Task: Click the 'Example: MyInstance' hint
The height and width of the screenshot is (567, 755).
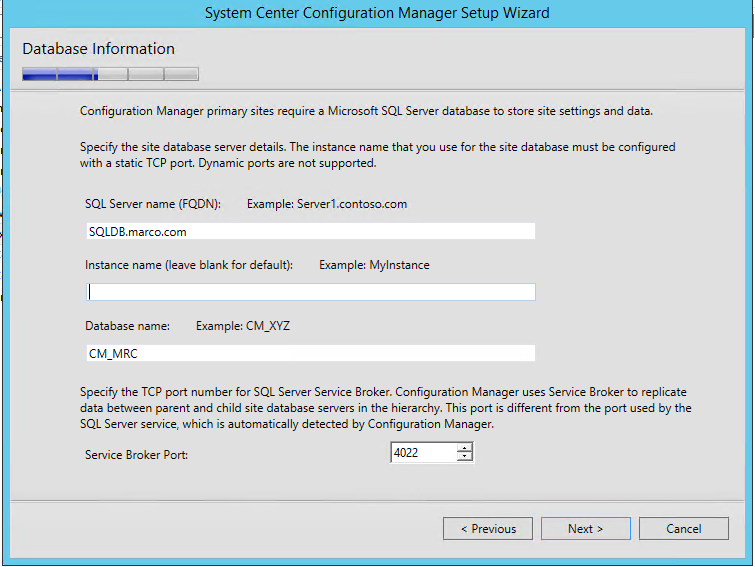Action: coord(374,265)
